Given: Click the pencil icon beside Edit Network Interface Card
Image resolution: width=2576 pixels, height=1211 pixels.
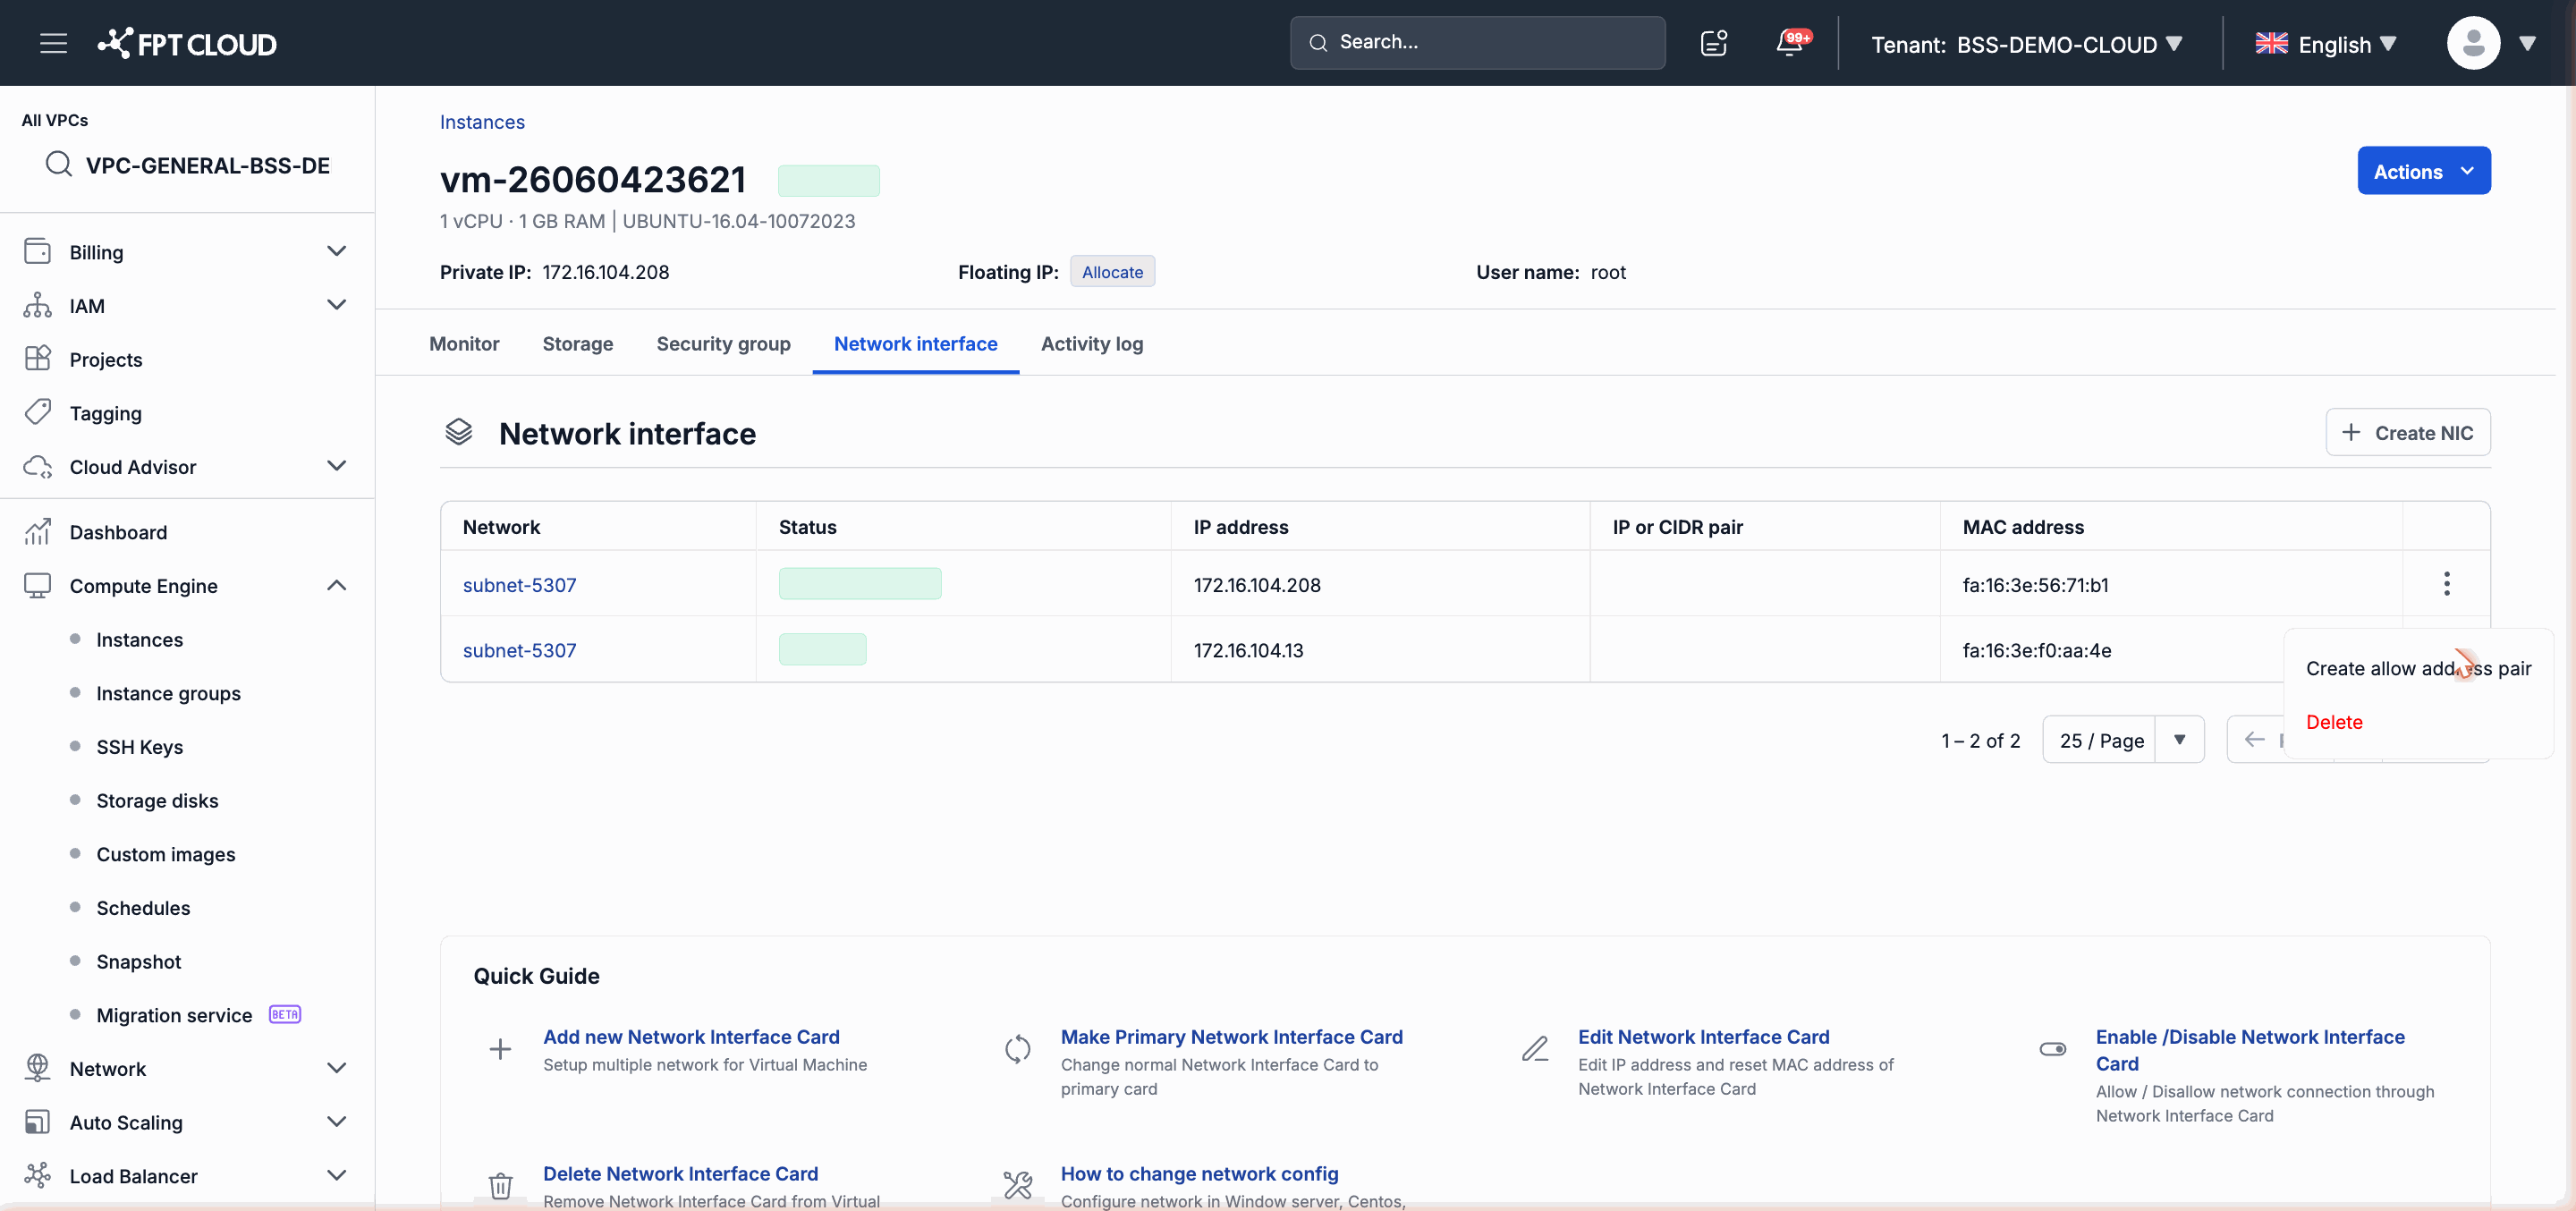Looking at the screenshot, I should click(x=1535, y=1048).
